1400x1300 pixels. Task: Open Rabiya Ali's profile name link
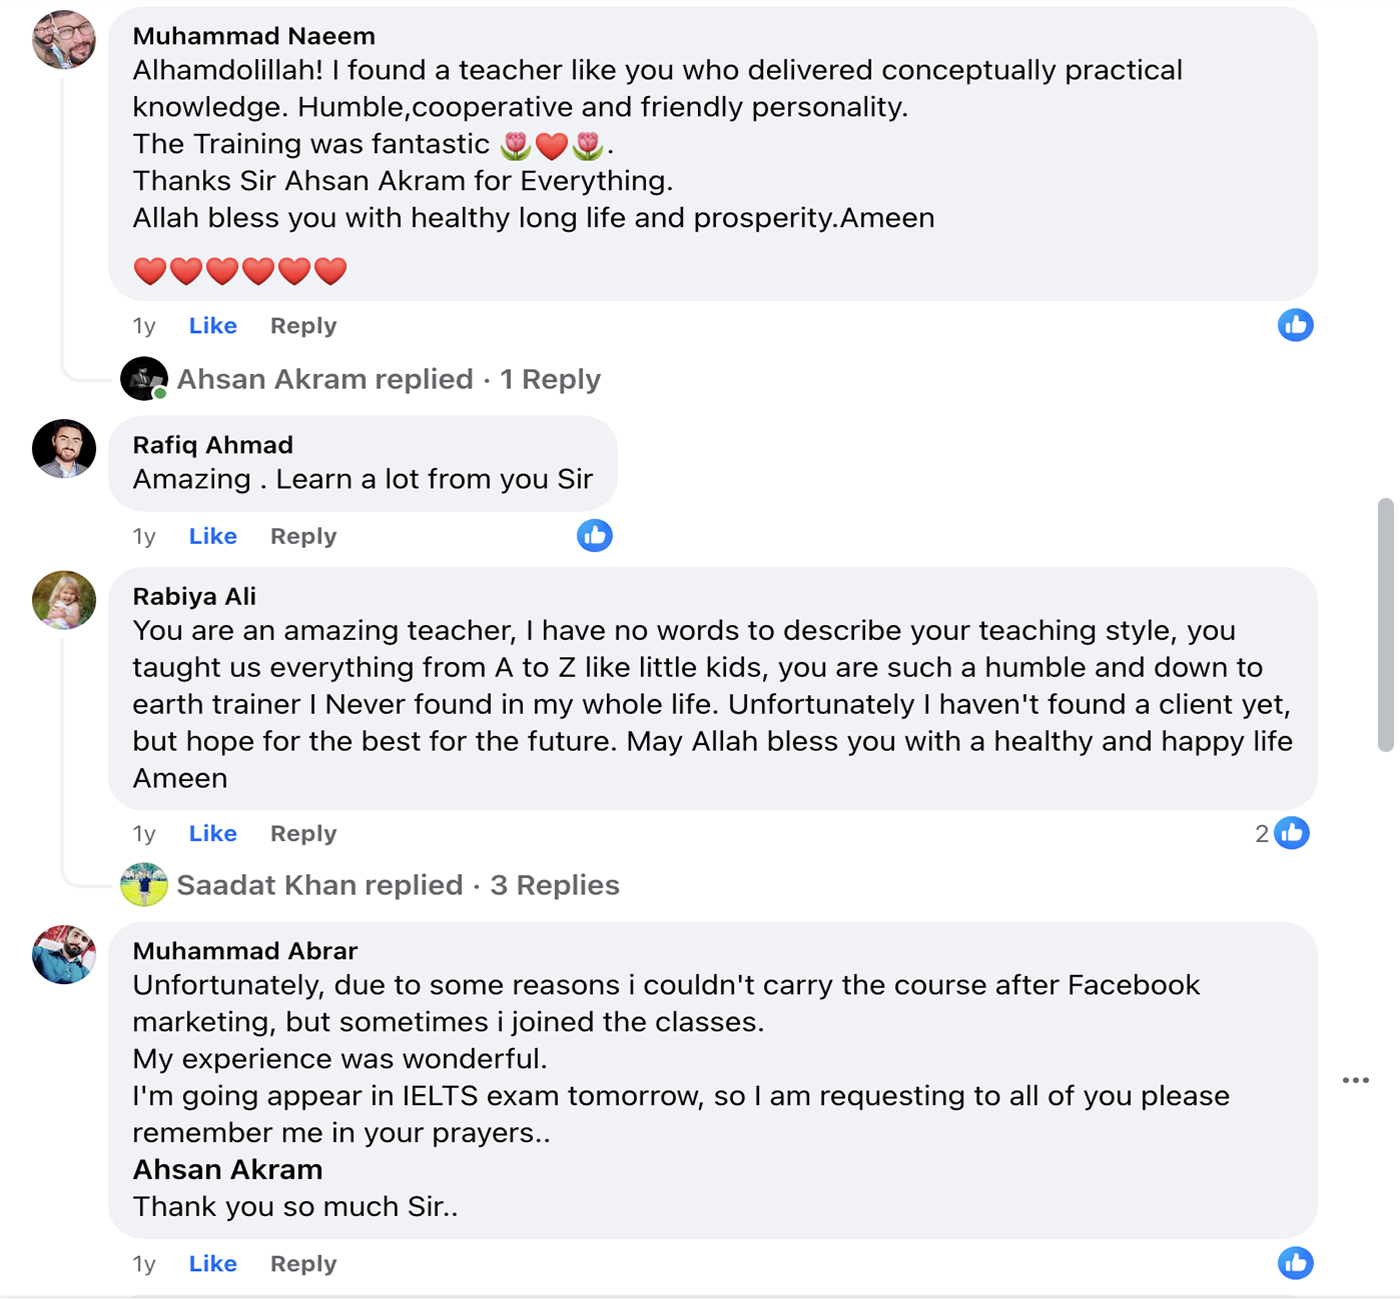pyautogui.click(x=194, y=596)
